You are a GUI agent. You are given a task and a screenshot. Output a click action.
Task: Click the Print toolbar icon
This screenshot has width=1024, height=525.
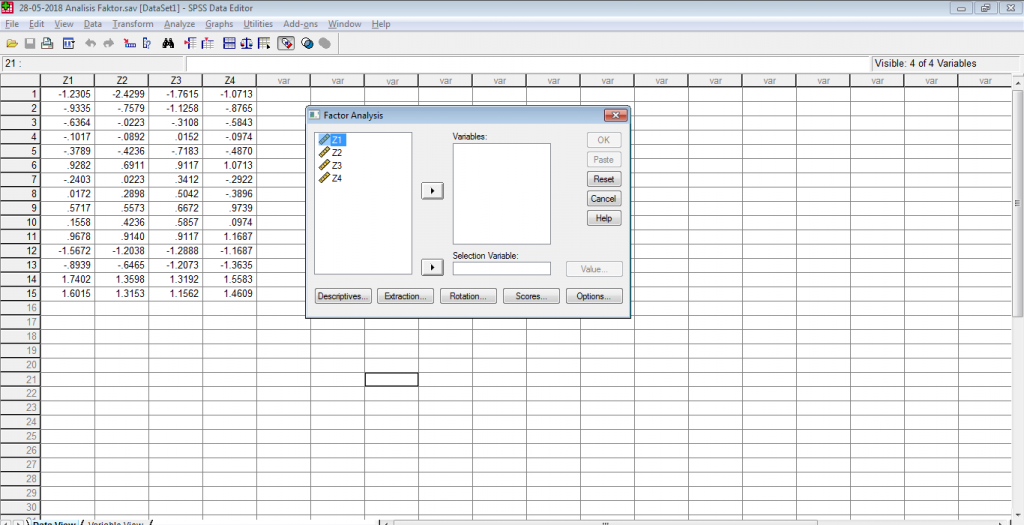(x=47, y=43)
